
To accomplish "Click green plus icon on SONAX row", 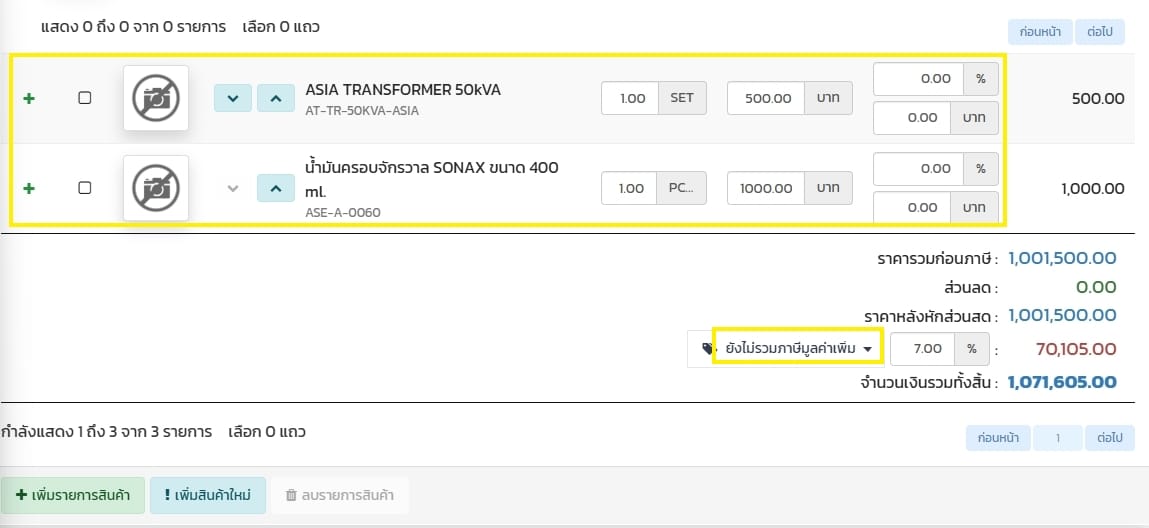I will pyautogui.click(x=28, y=188).
